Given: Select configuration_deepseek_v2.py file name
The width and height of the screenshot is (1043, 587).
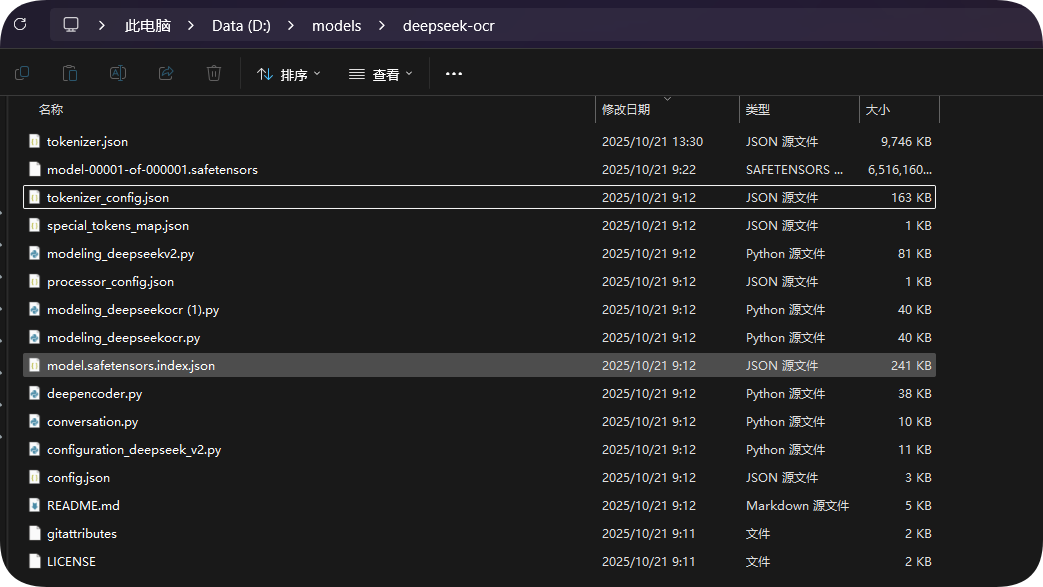Looking at the screenshot, I should [x=134, y=449].
